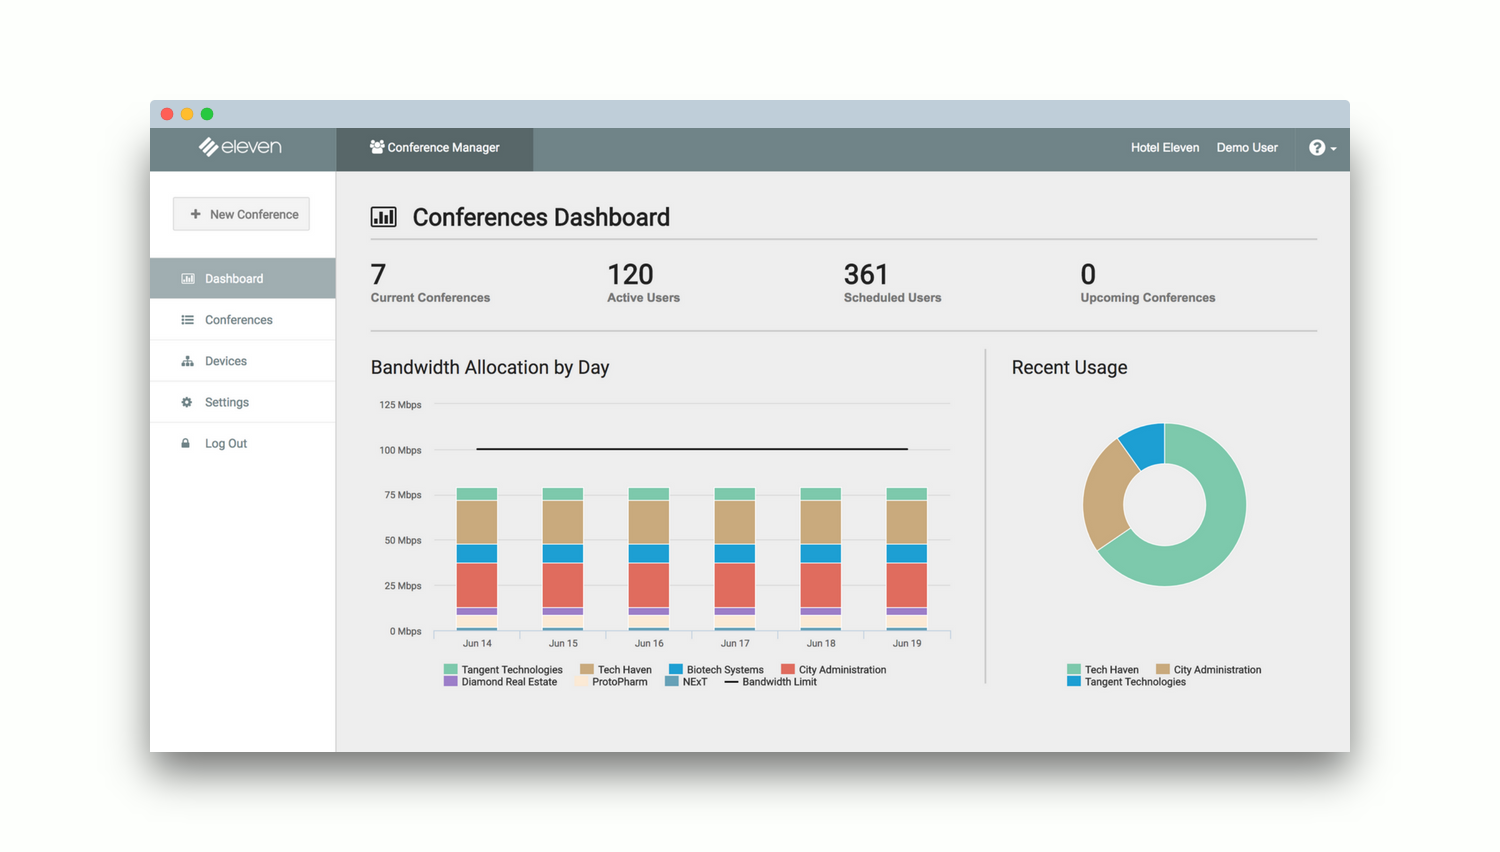The width and height of the screenshot is (1500, 852).
Task: Click the Jun 14 stacked bar
Action: [477, 559]
